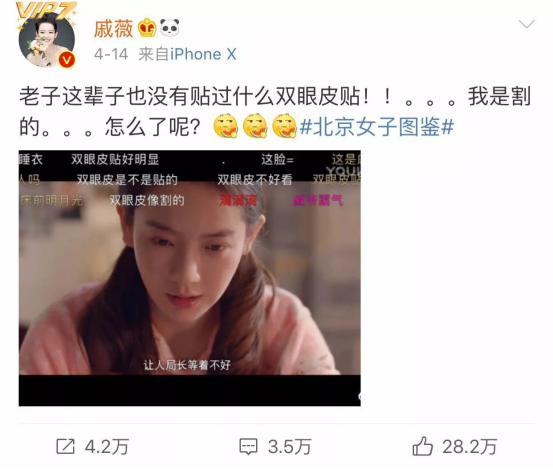Open the attached video screenshot image
Viewport: 553px width, 470px height.
coord(190,278)
